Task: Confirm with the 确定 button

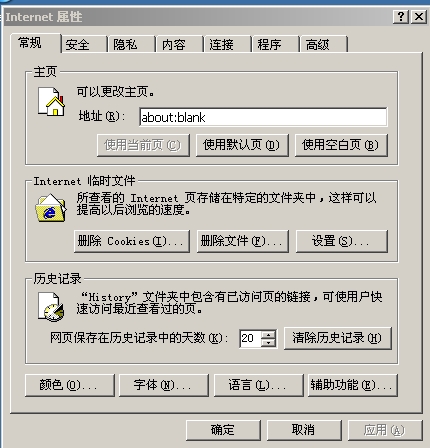Action: pos(223,430)
